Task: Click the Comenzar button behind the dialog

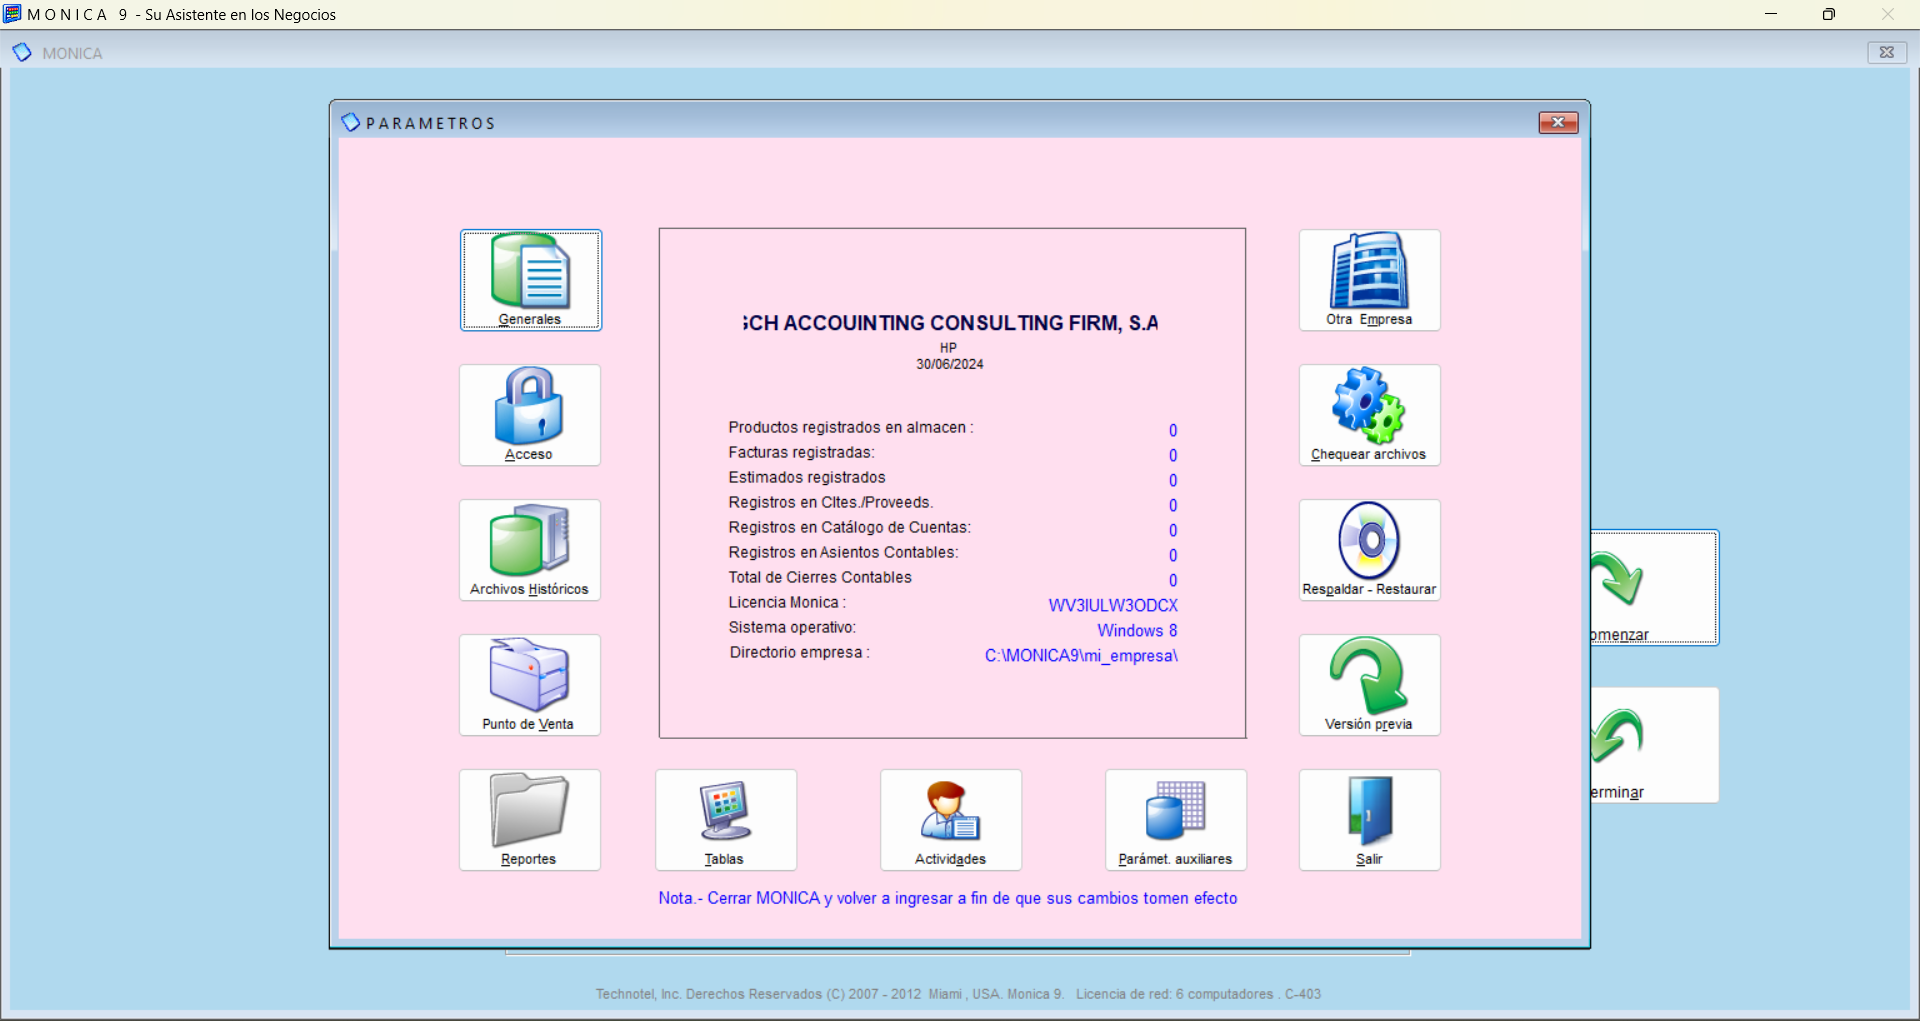Action: point(1655,588)
